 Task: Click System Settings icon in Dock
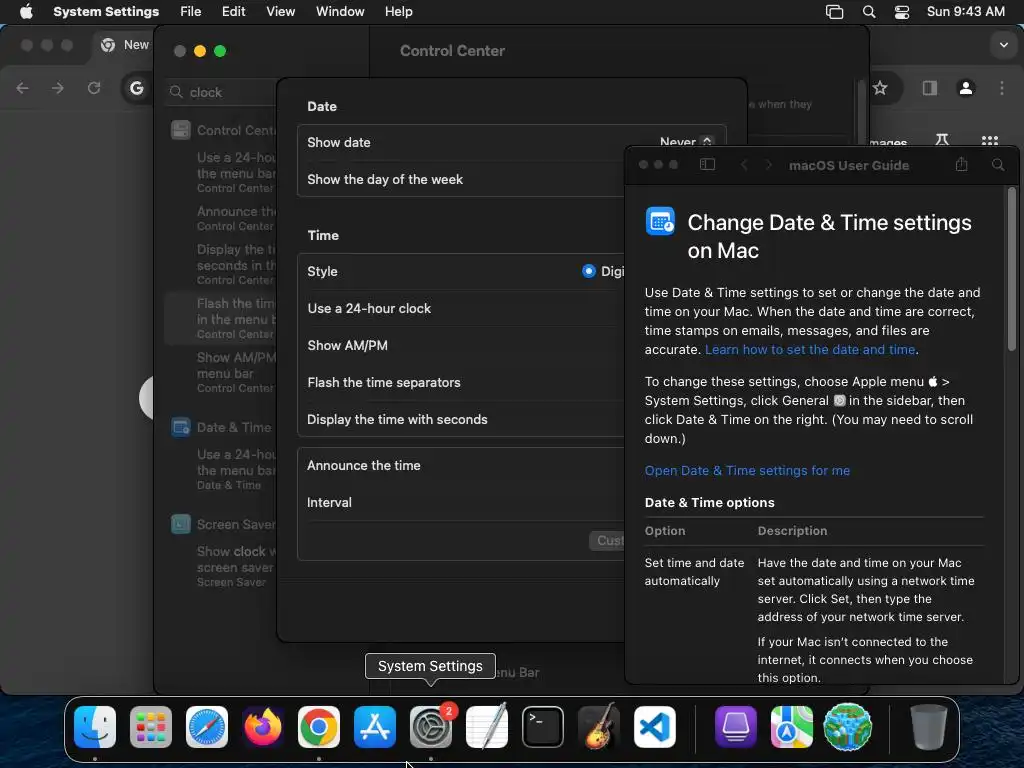pos(431,727)
